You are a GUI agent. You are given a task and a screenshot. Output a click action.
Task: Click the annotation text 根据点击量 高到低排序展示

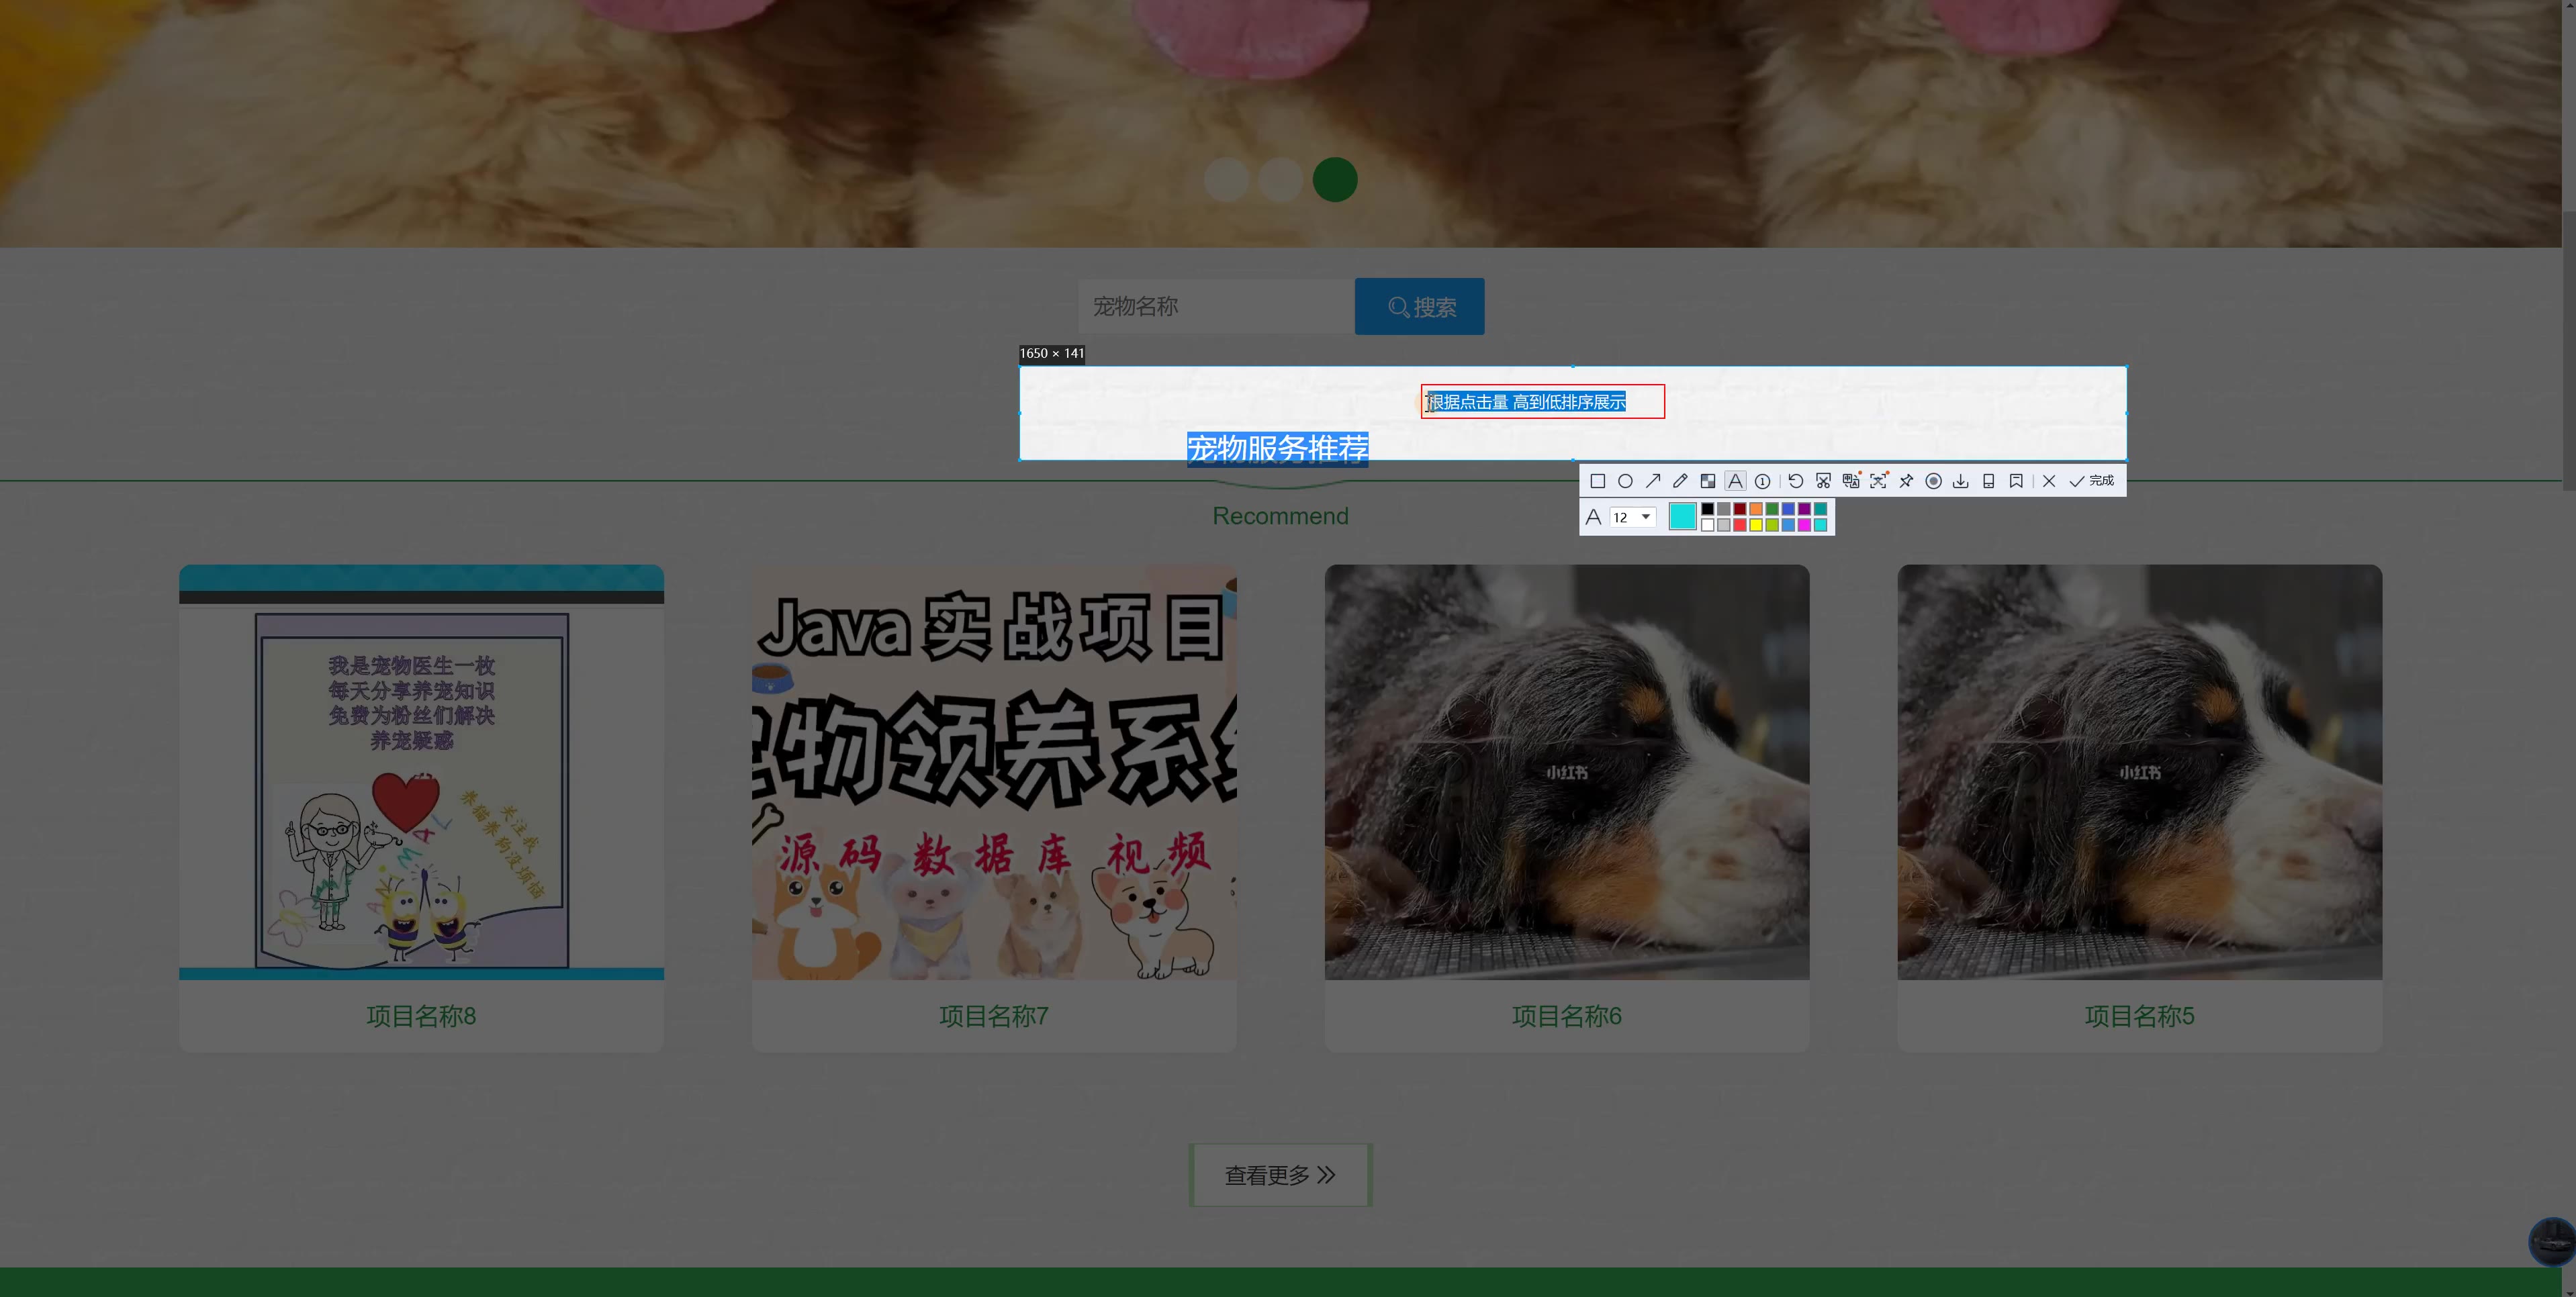tap(1527, 402)
